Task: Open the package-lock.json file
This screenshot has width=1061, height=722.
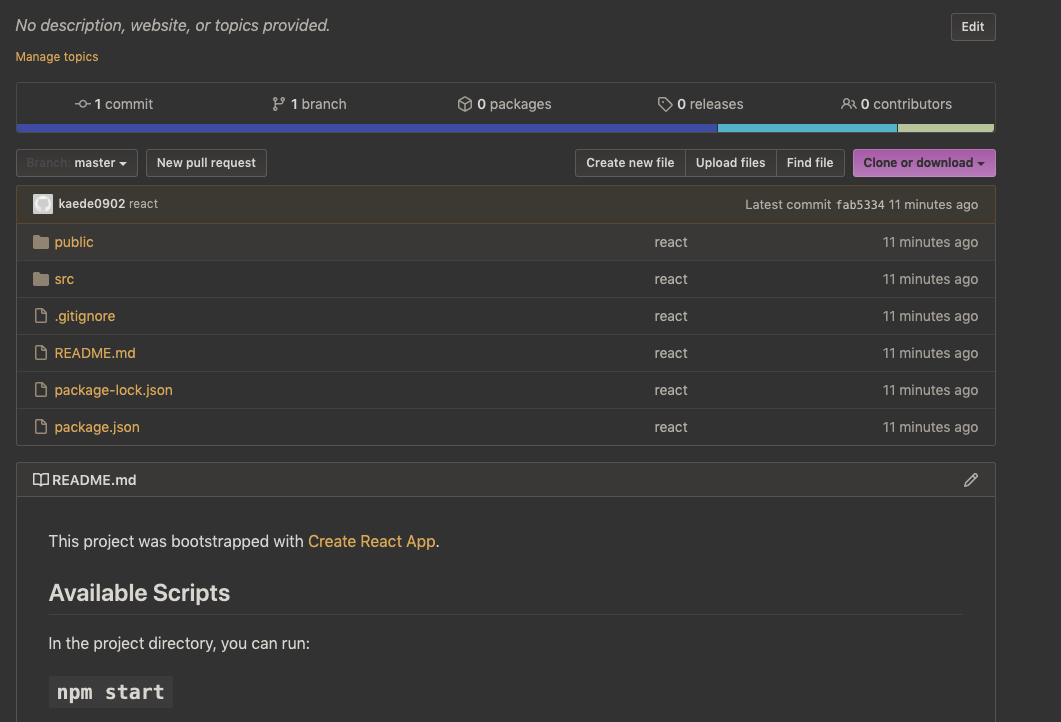Action: 113,390
